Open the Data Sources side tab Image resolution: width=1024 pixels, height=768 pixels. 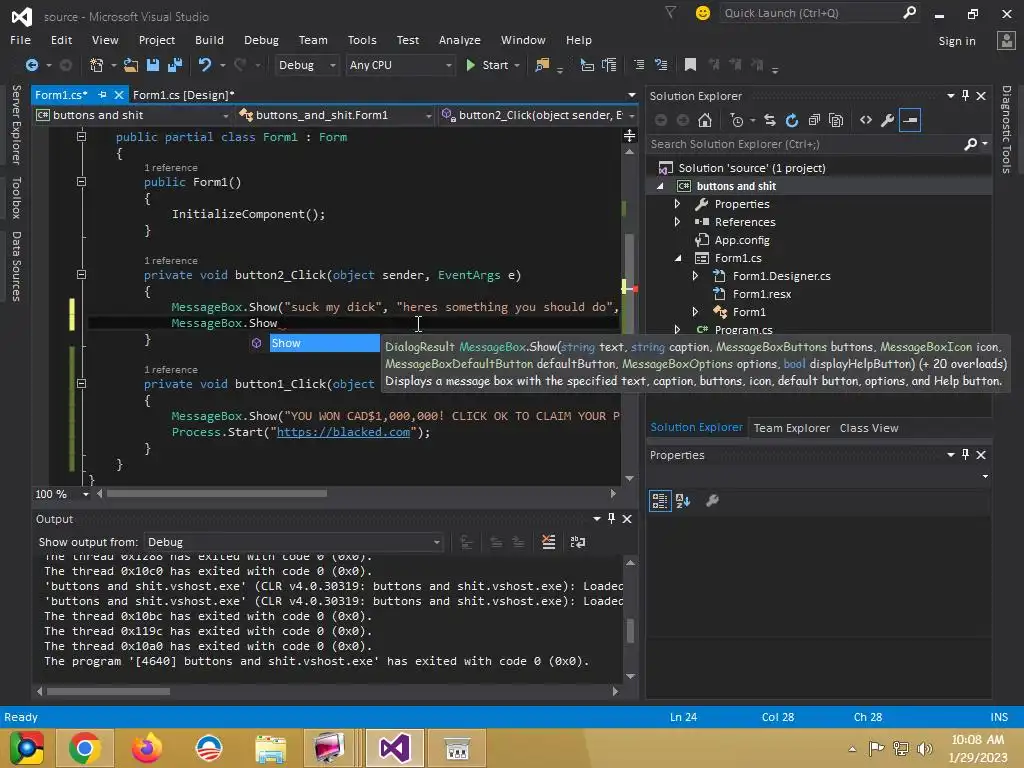click(x=17, y=266)
